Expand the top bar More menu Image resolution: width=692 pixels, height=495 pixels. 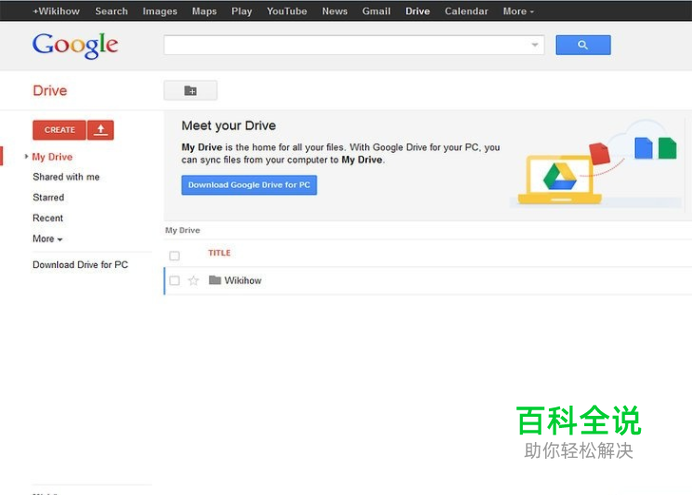pyautogui.click(x=518, y=11)
